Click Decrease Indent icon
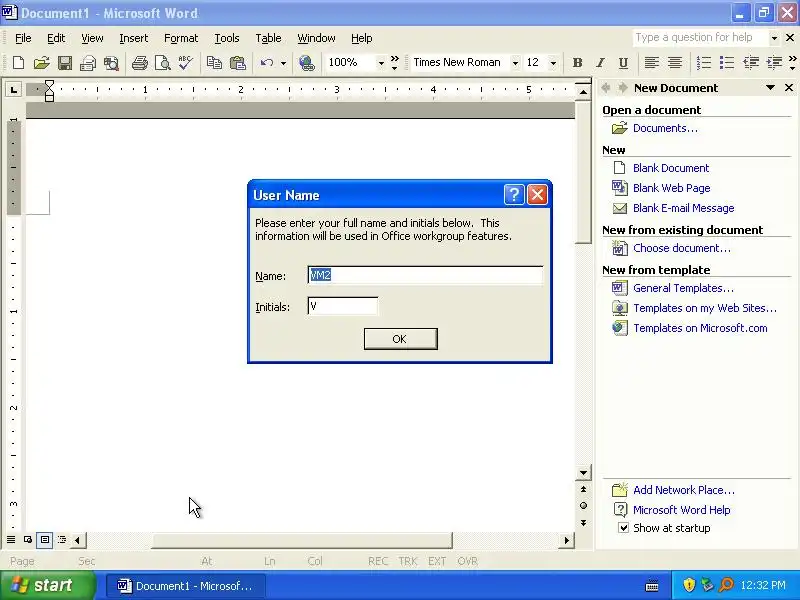Viewport: 800px width, 600px height. [751, 63]
